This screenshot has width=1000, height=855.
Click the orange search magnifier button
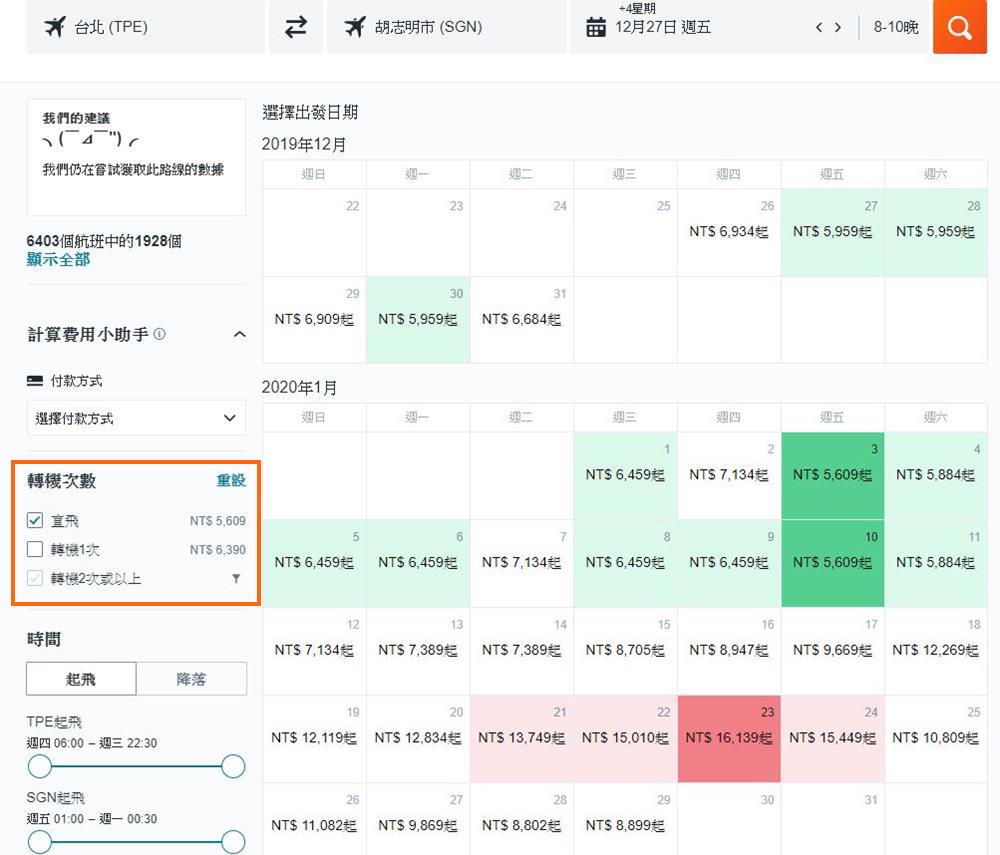pyautogui.click(x=959, y=27)
